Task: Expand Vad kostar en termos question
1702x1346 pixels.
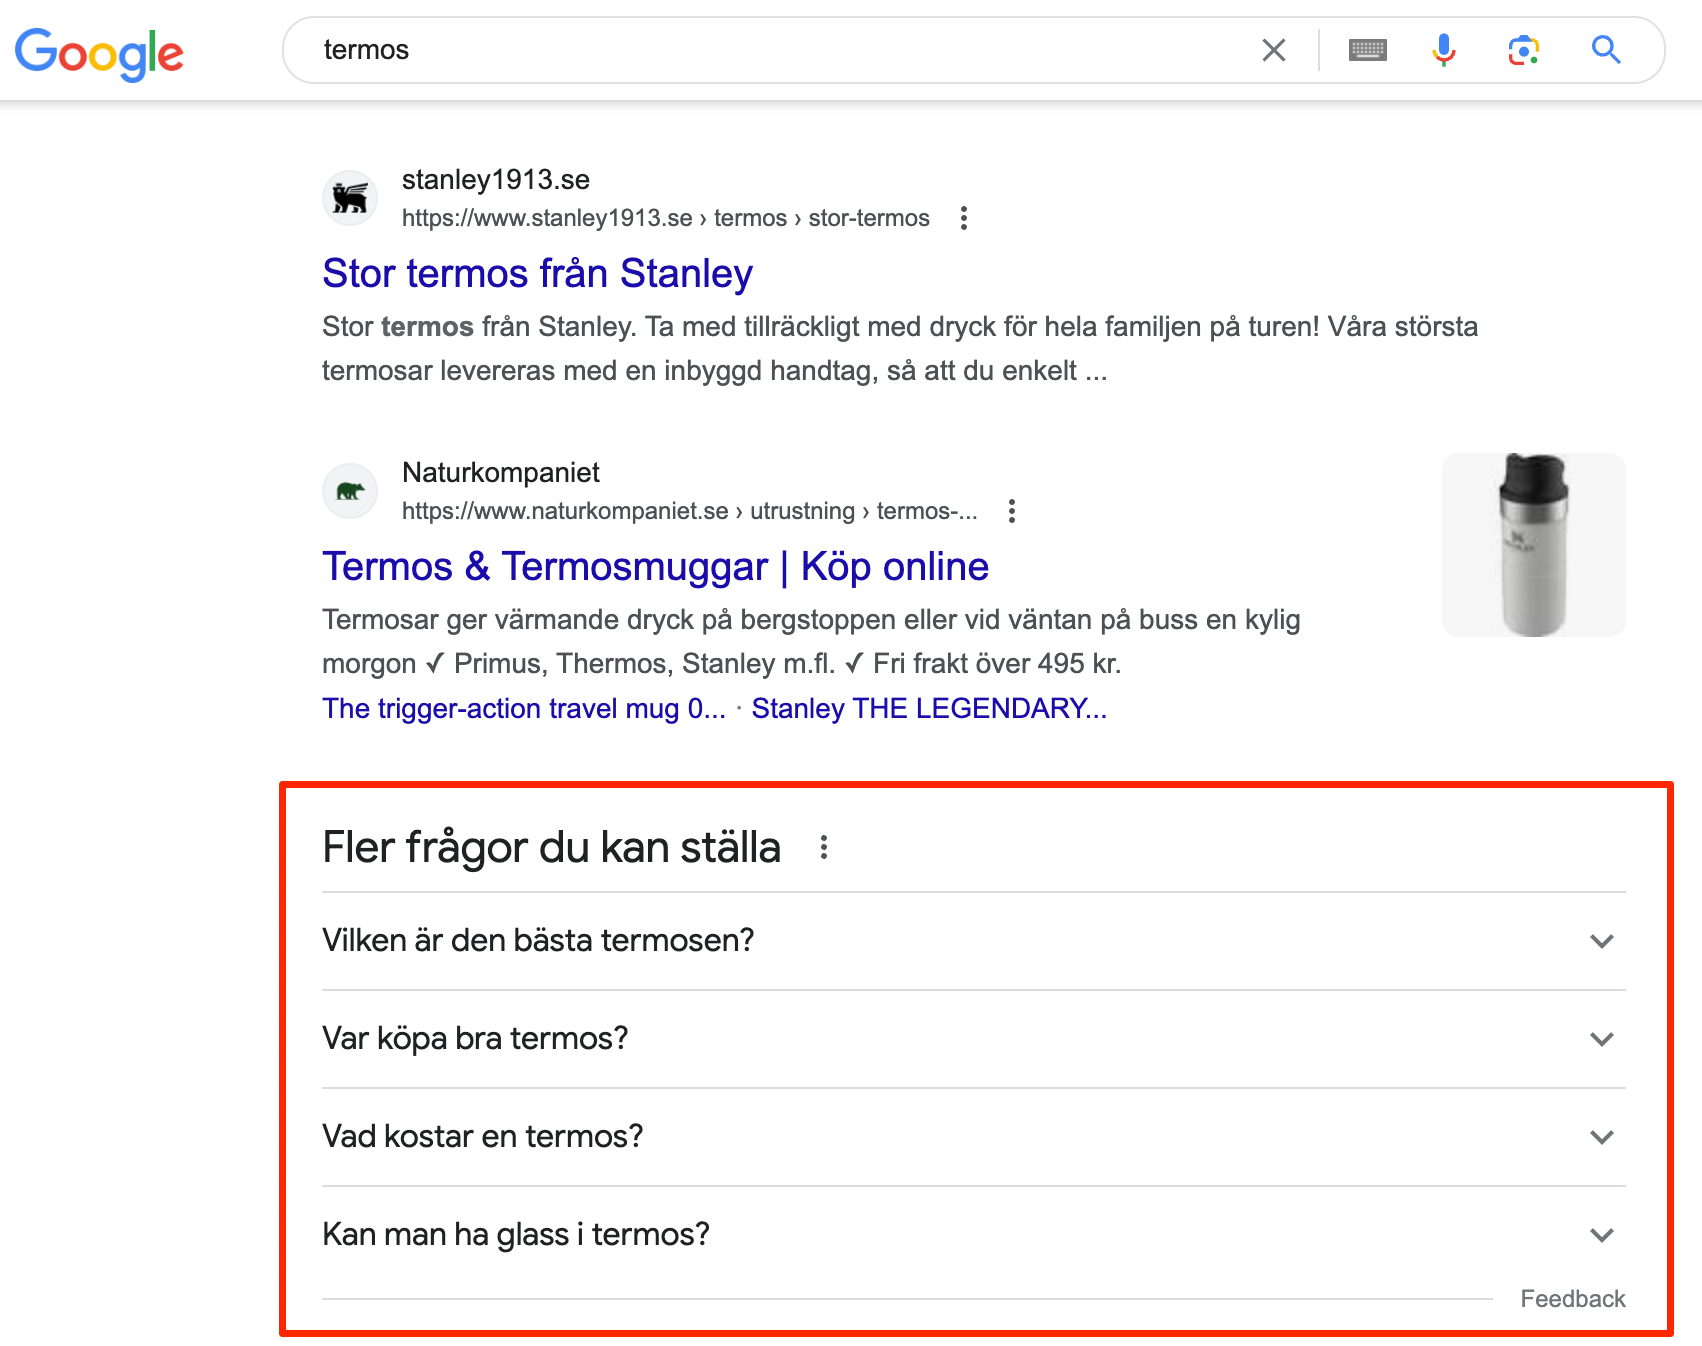Action: (x=973, y=1137)
